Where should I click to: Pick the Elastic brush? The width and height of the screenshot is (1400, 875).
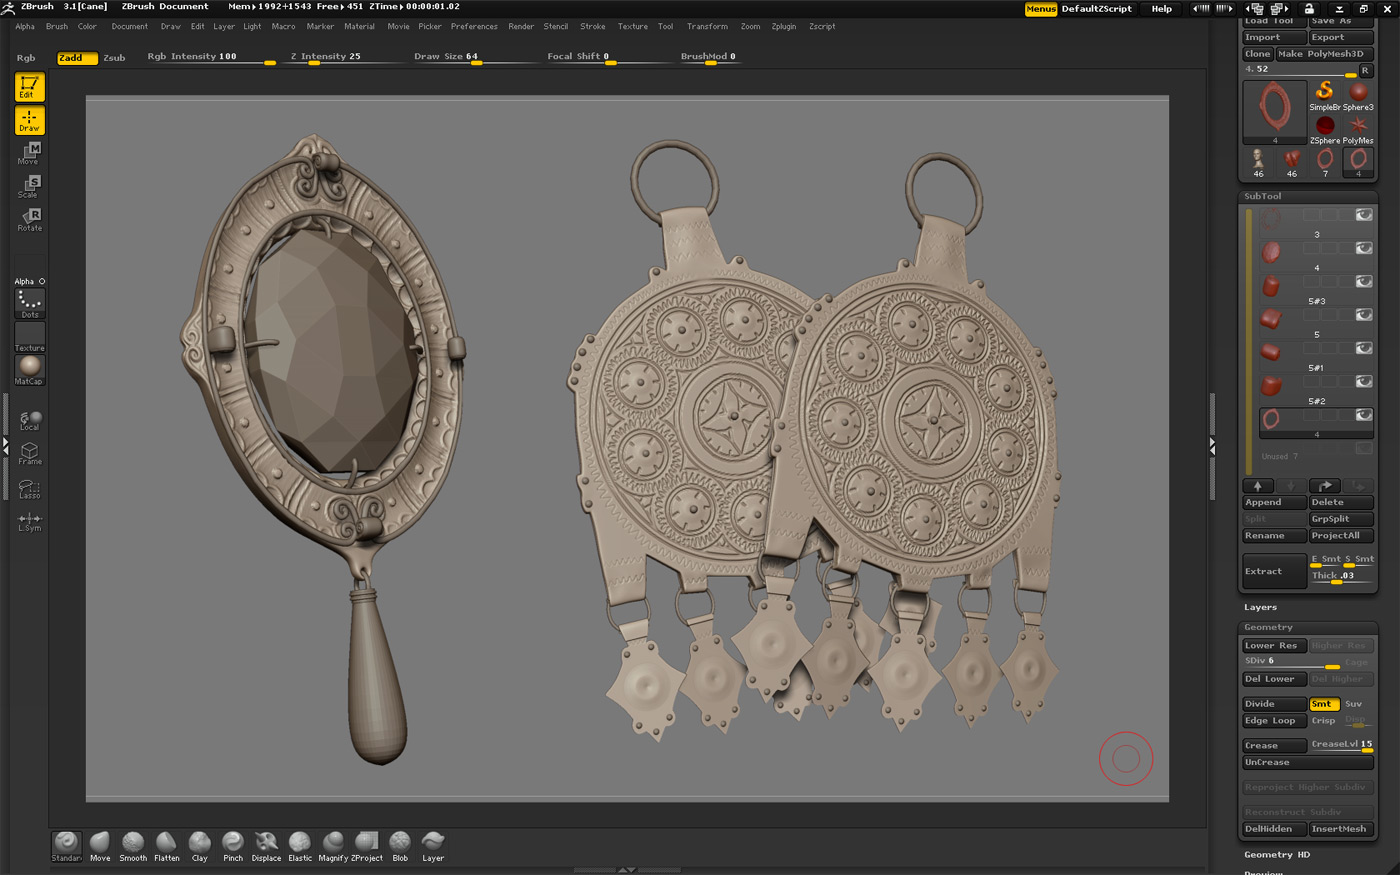[x=300, y=846]
